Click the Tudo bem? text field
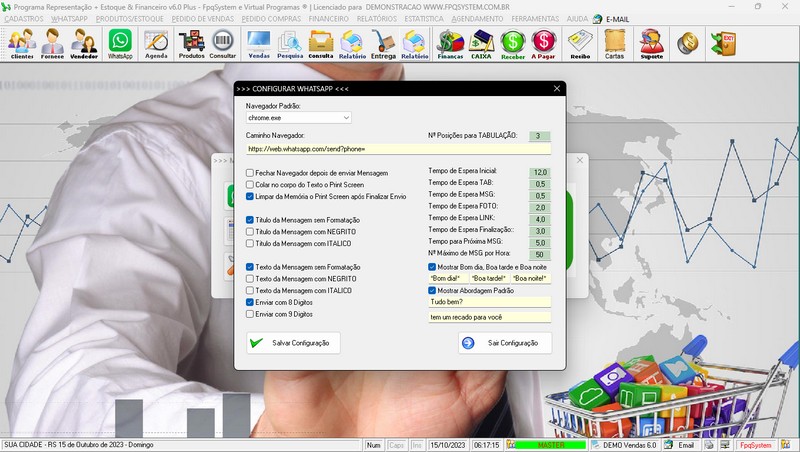Image resolution: width=800 pixels, height=452 pixels. click(490, 302)
